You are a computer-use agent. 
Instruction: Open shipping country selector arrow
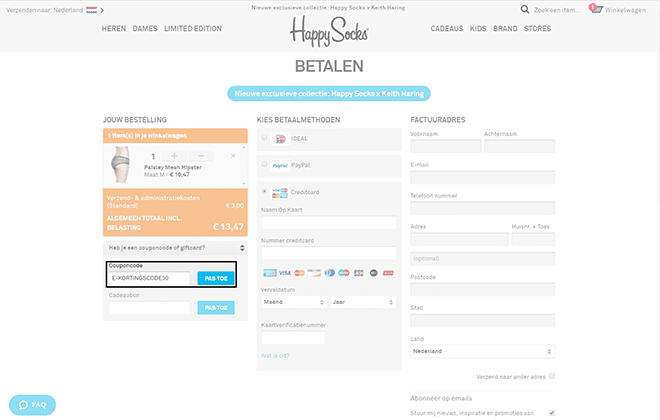point(102,10)
